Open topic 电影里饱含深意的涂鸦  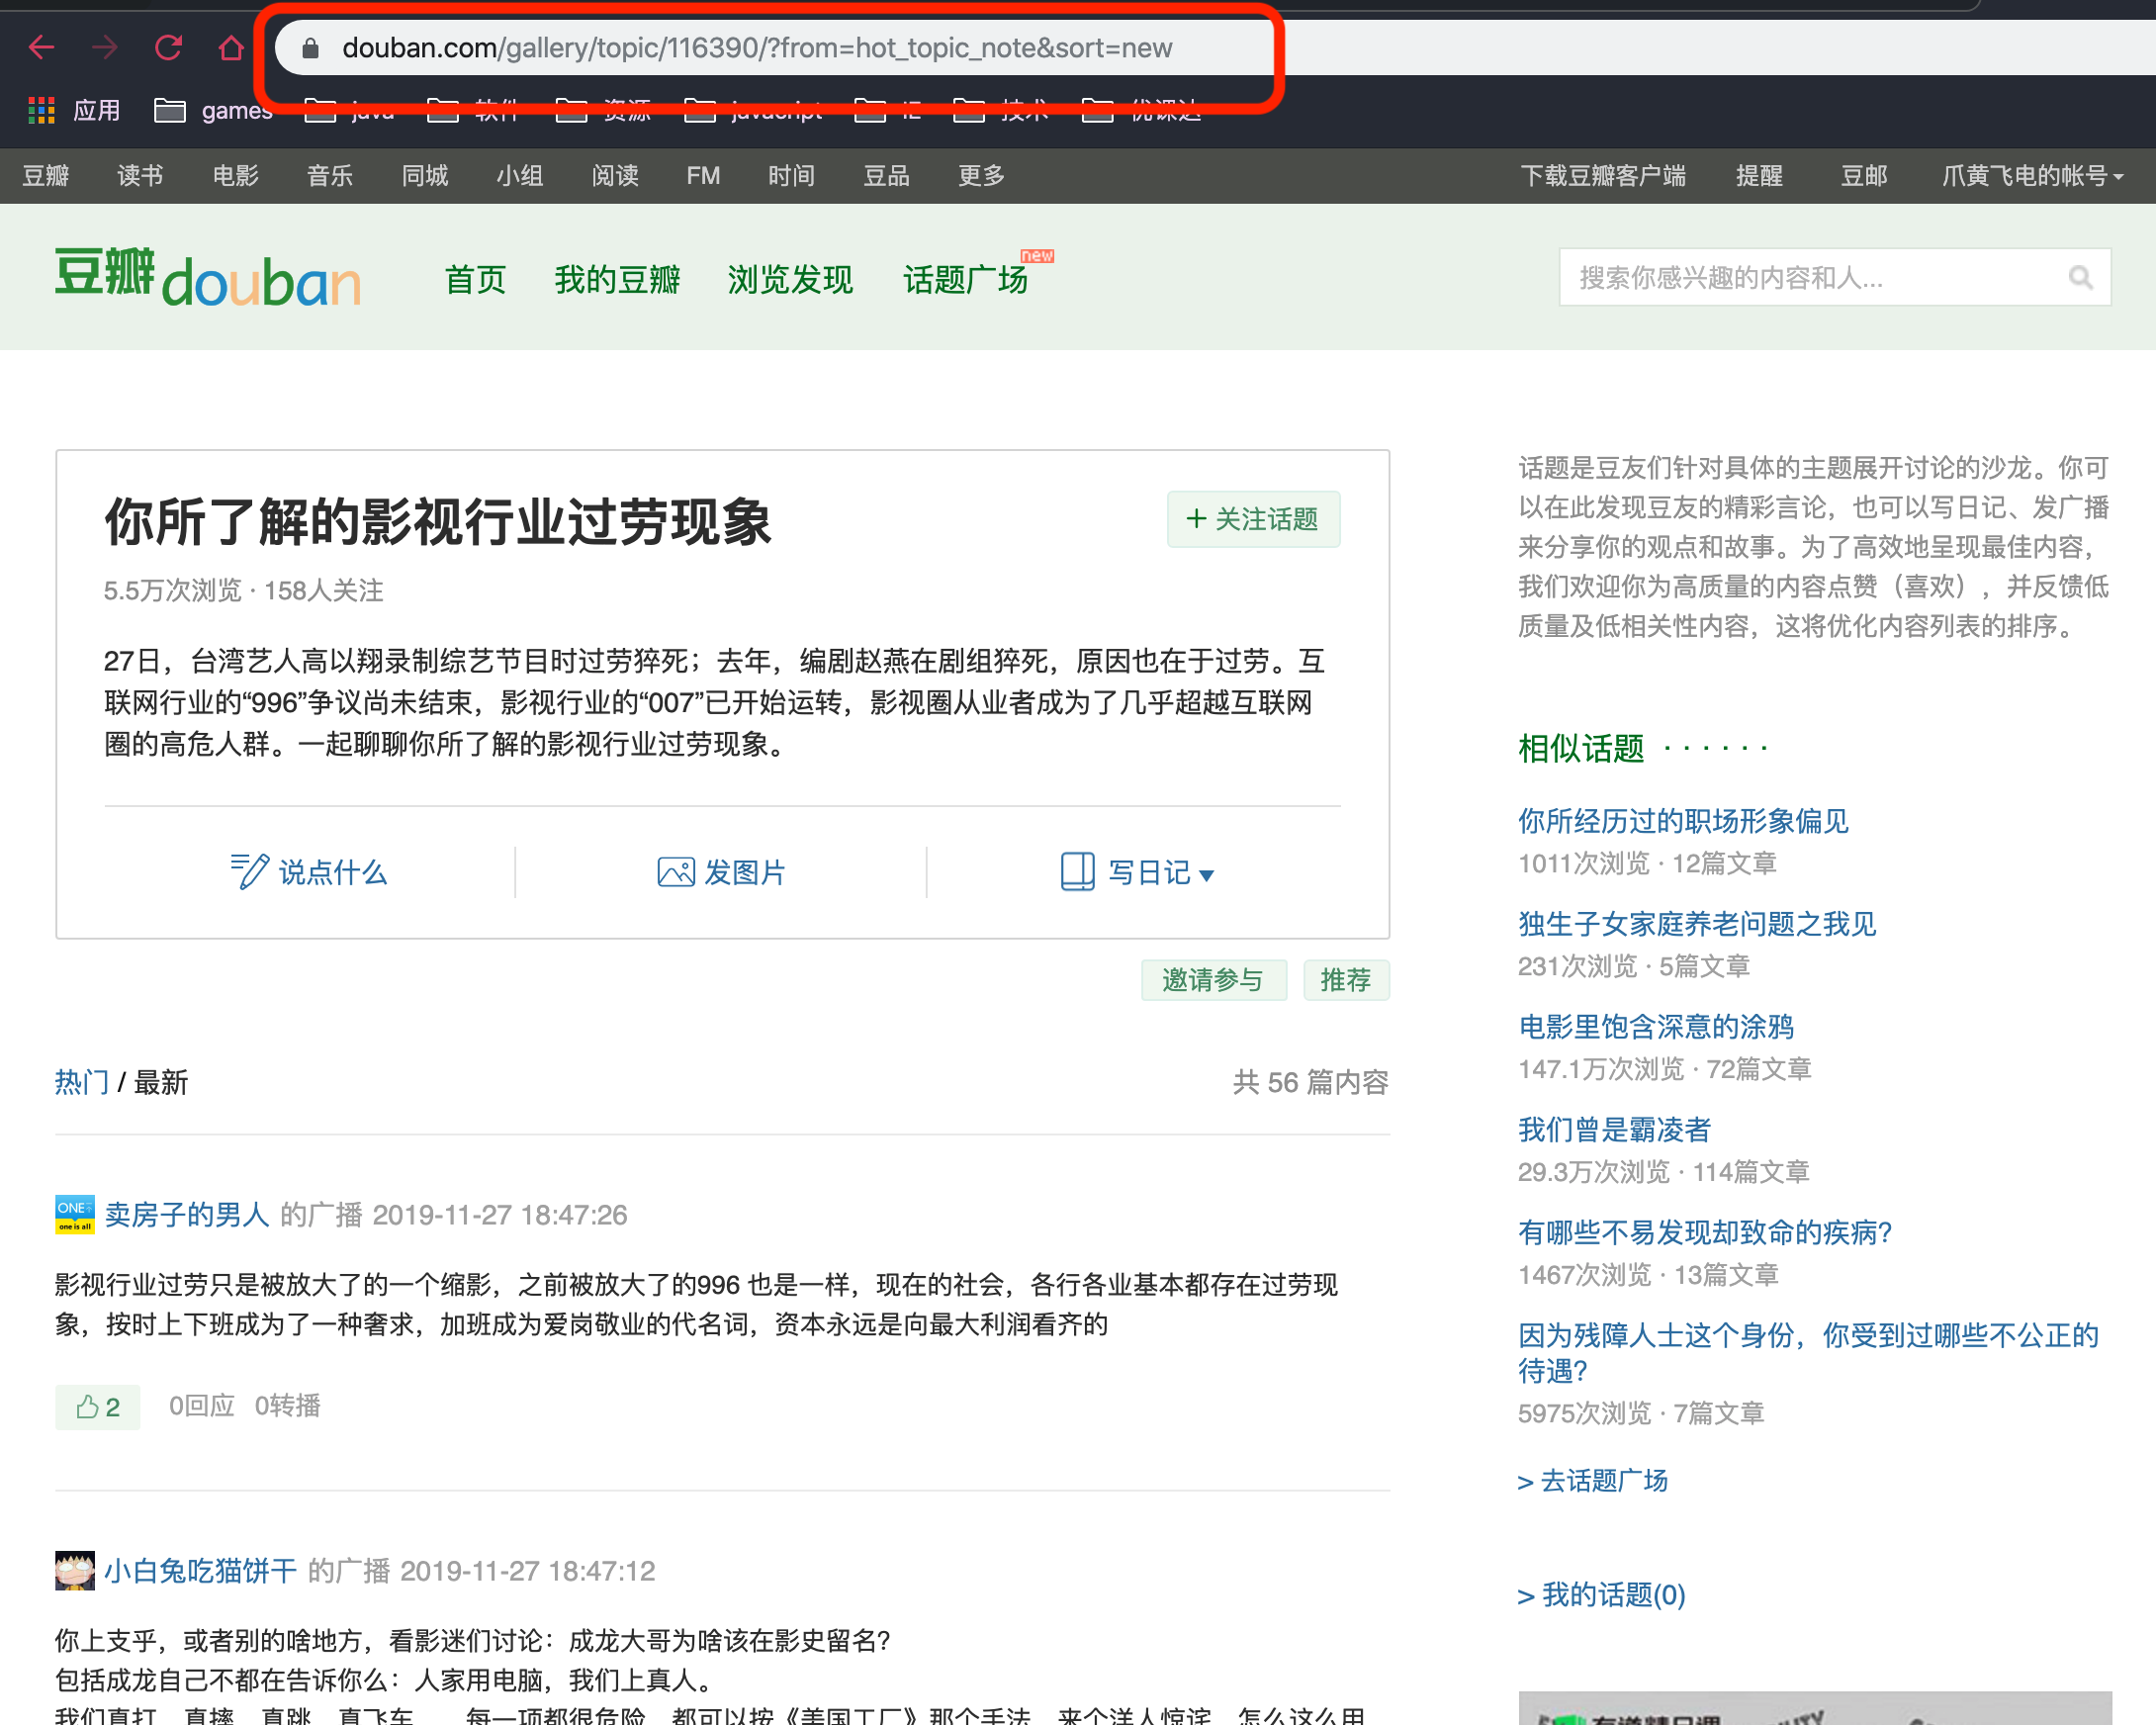[x=1656, y=1026]
